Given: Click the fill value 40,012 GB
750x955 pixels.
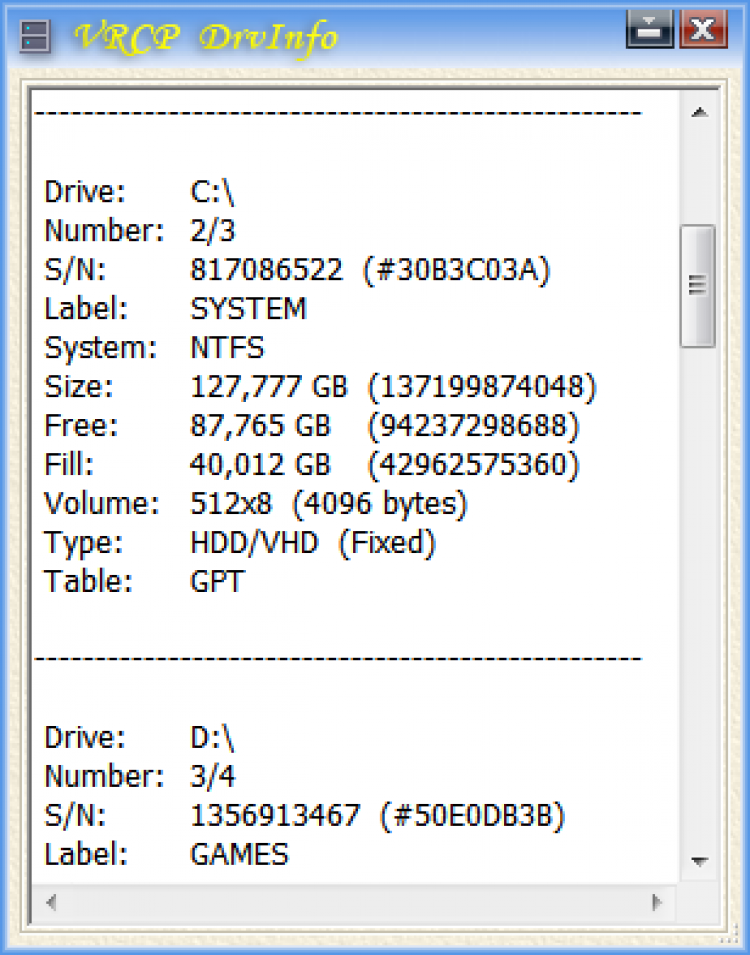Looking at the screenshot, I should [261, 465].
